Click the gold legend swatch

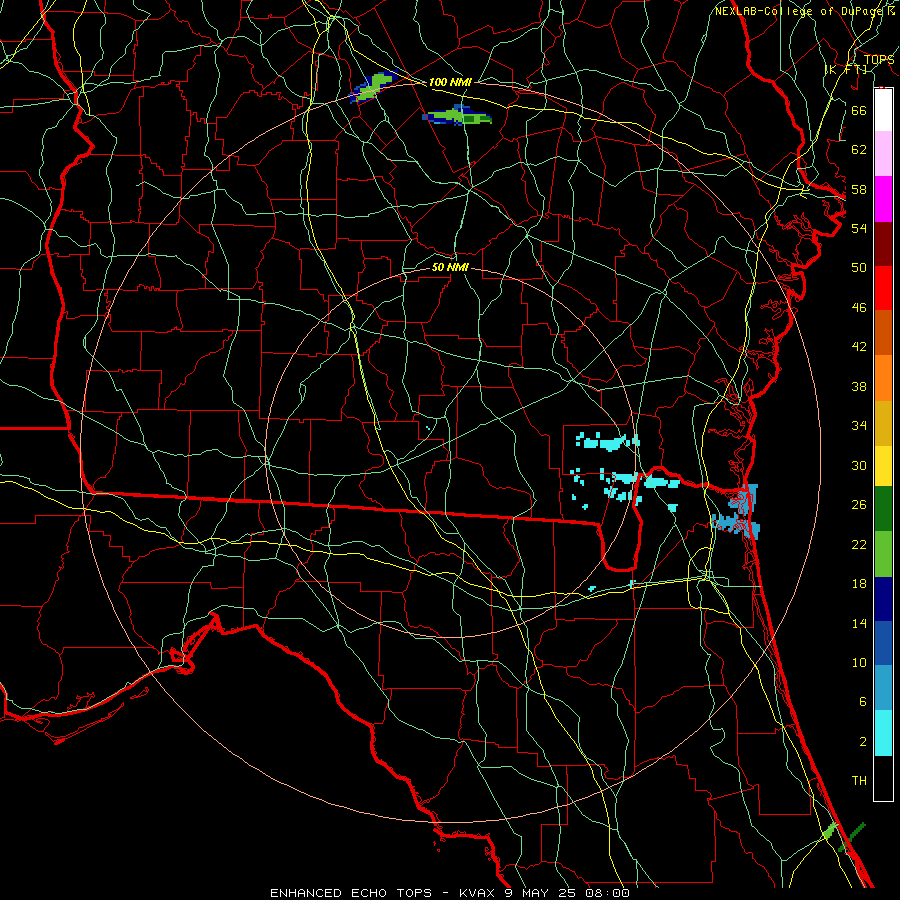[x=883, y=423]
